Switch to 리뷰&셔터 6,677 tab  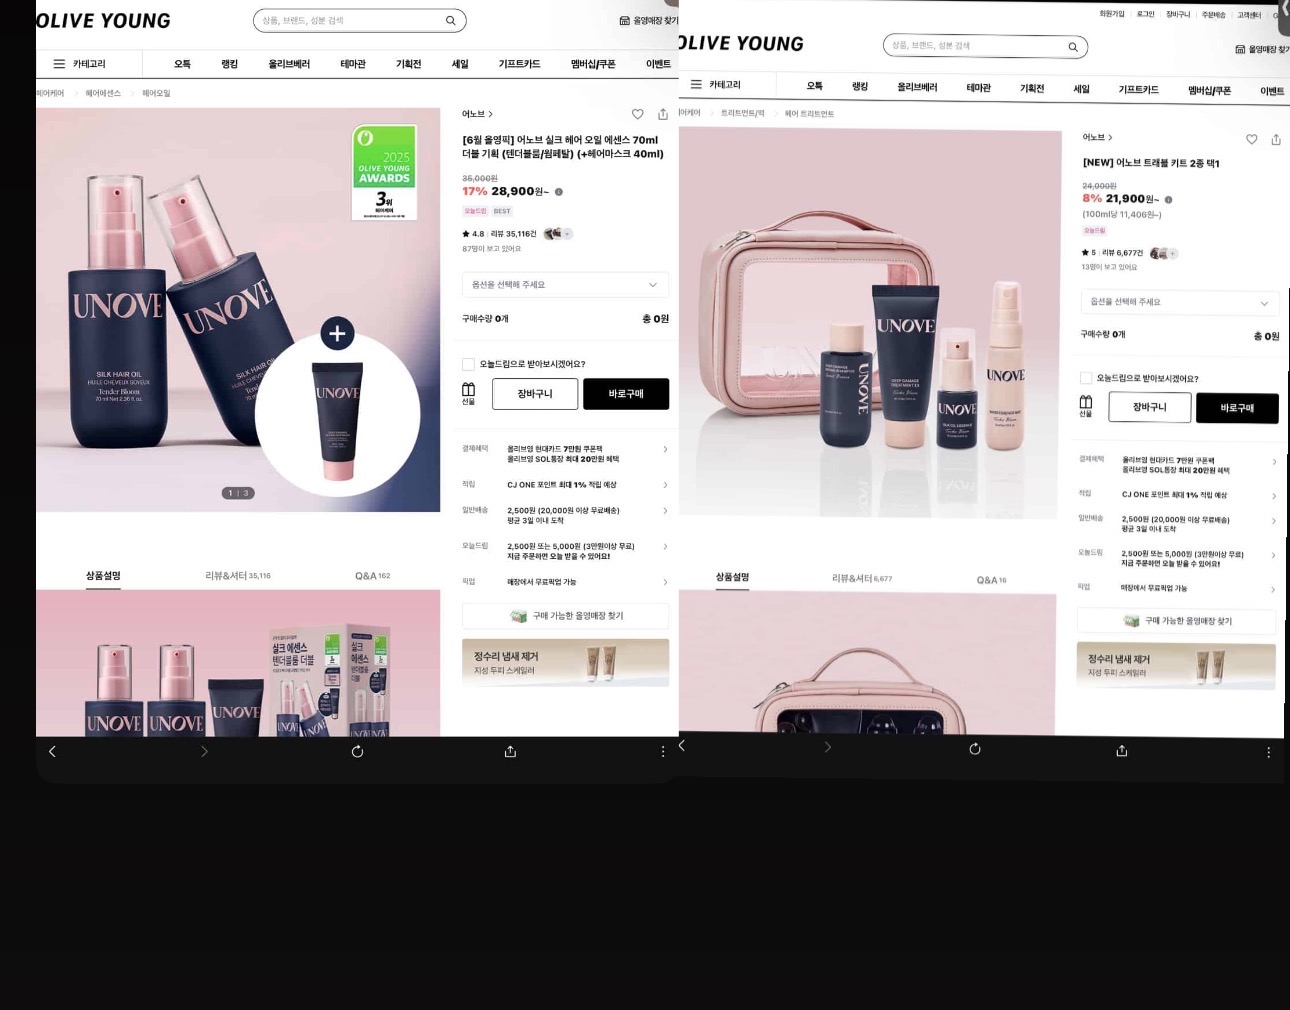pyautogui.click(x=862, y=578)
